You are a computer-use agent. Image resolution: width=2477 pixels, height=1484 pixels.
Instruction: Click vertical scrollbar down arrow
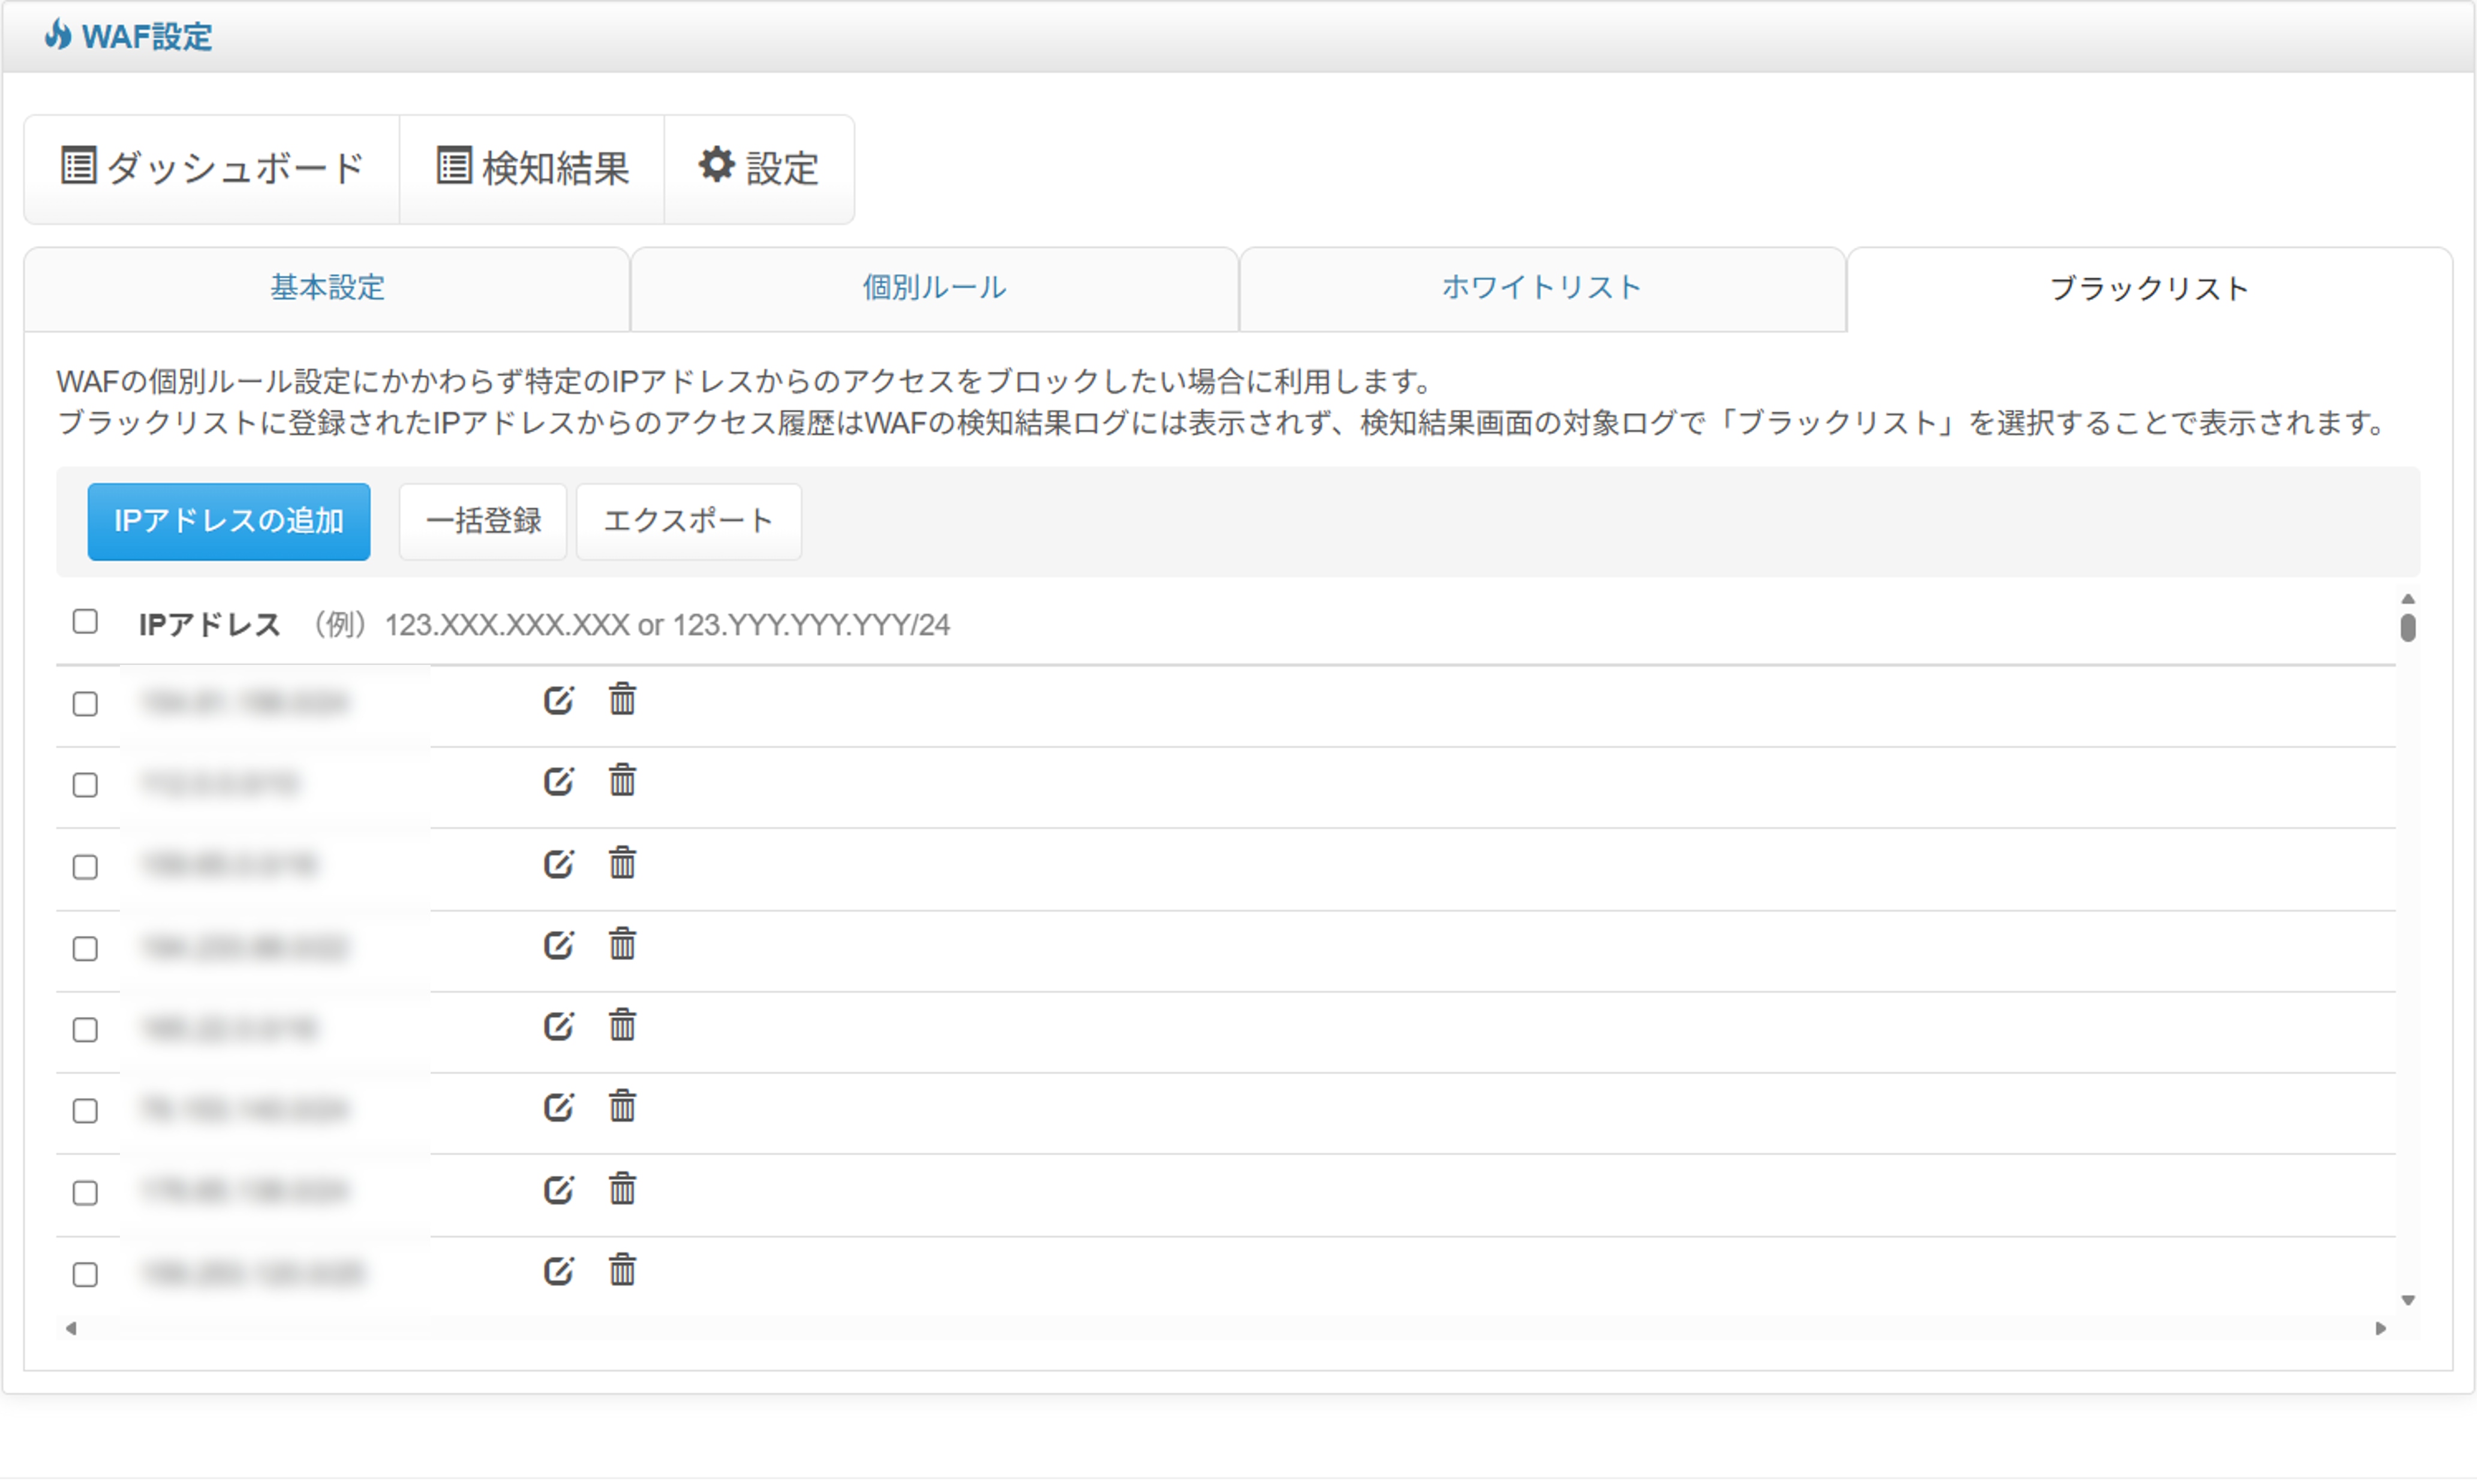coord(2408,1301)
